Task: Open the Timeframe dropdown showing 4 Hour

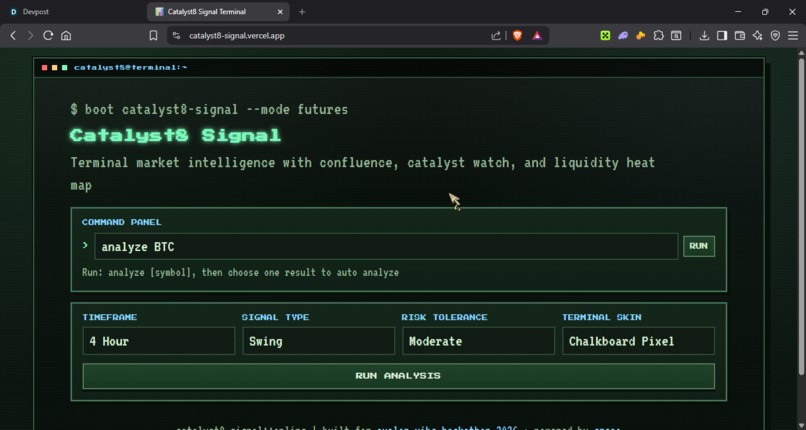Action: [159, 341]
